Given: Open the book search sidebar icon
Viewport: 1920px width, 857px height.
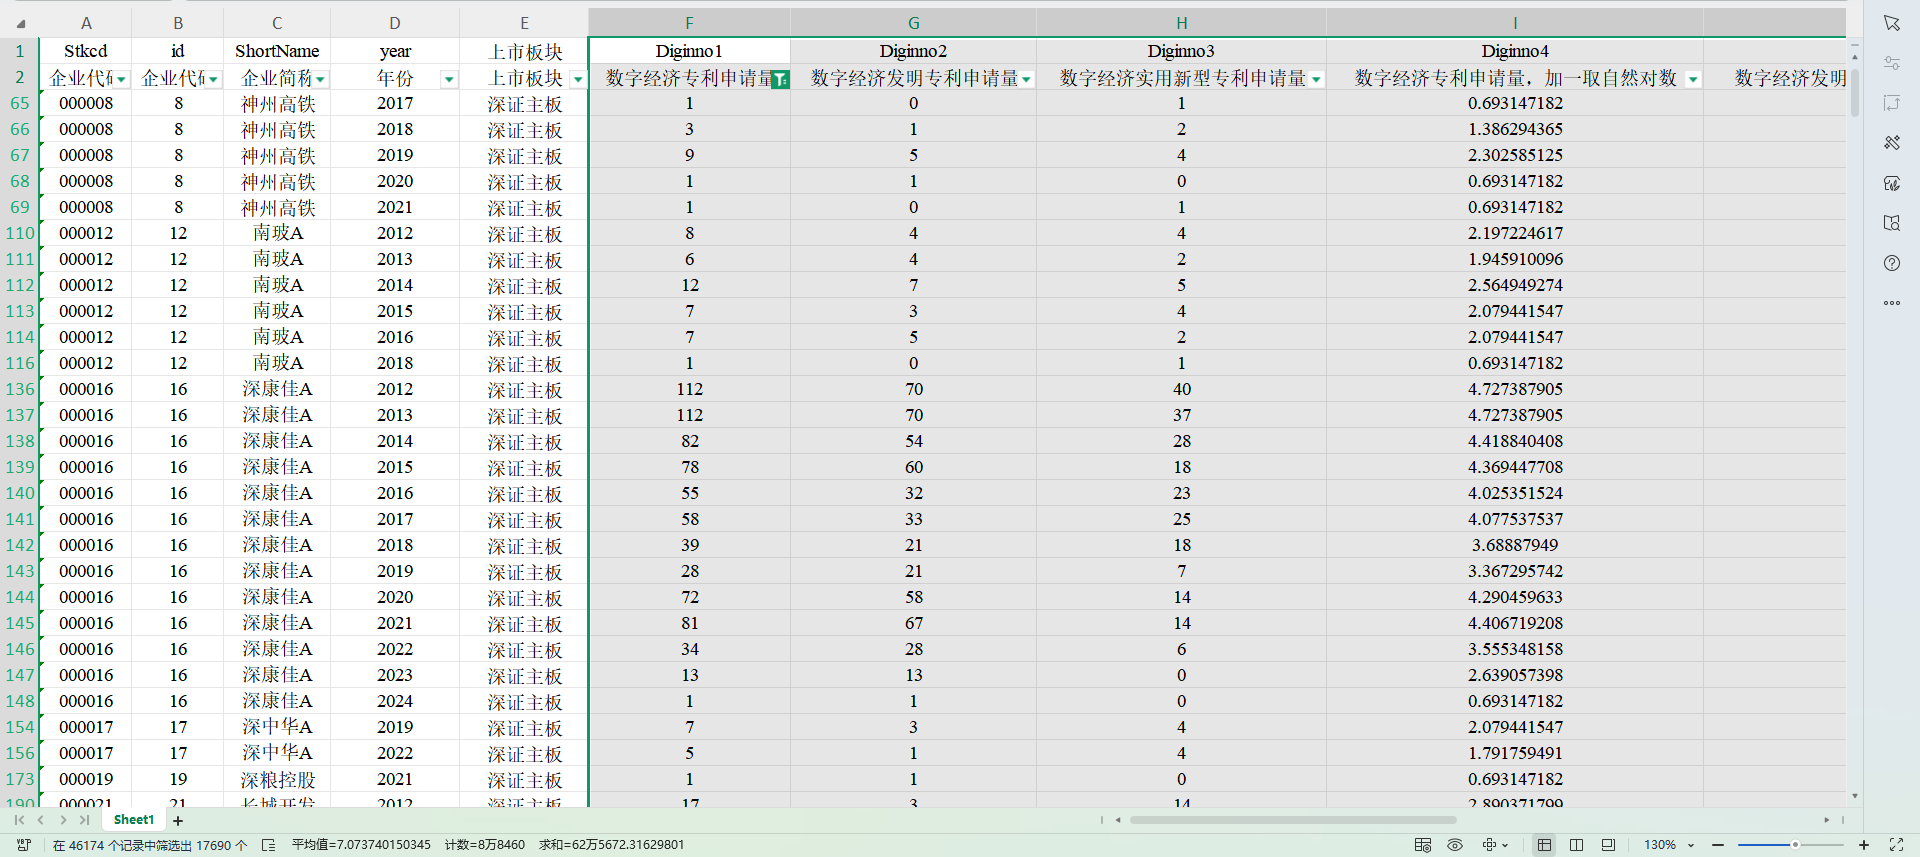Looking at the screenshot, I should [1891, 223].
